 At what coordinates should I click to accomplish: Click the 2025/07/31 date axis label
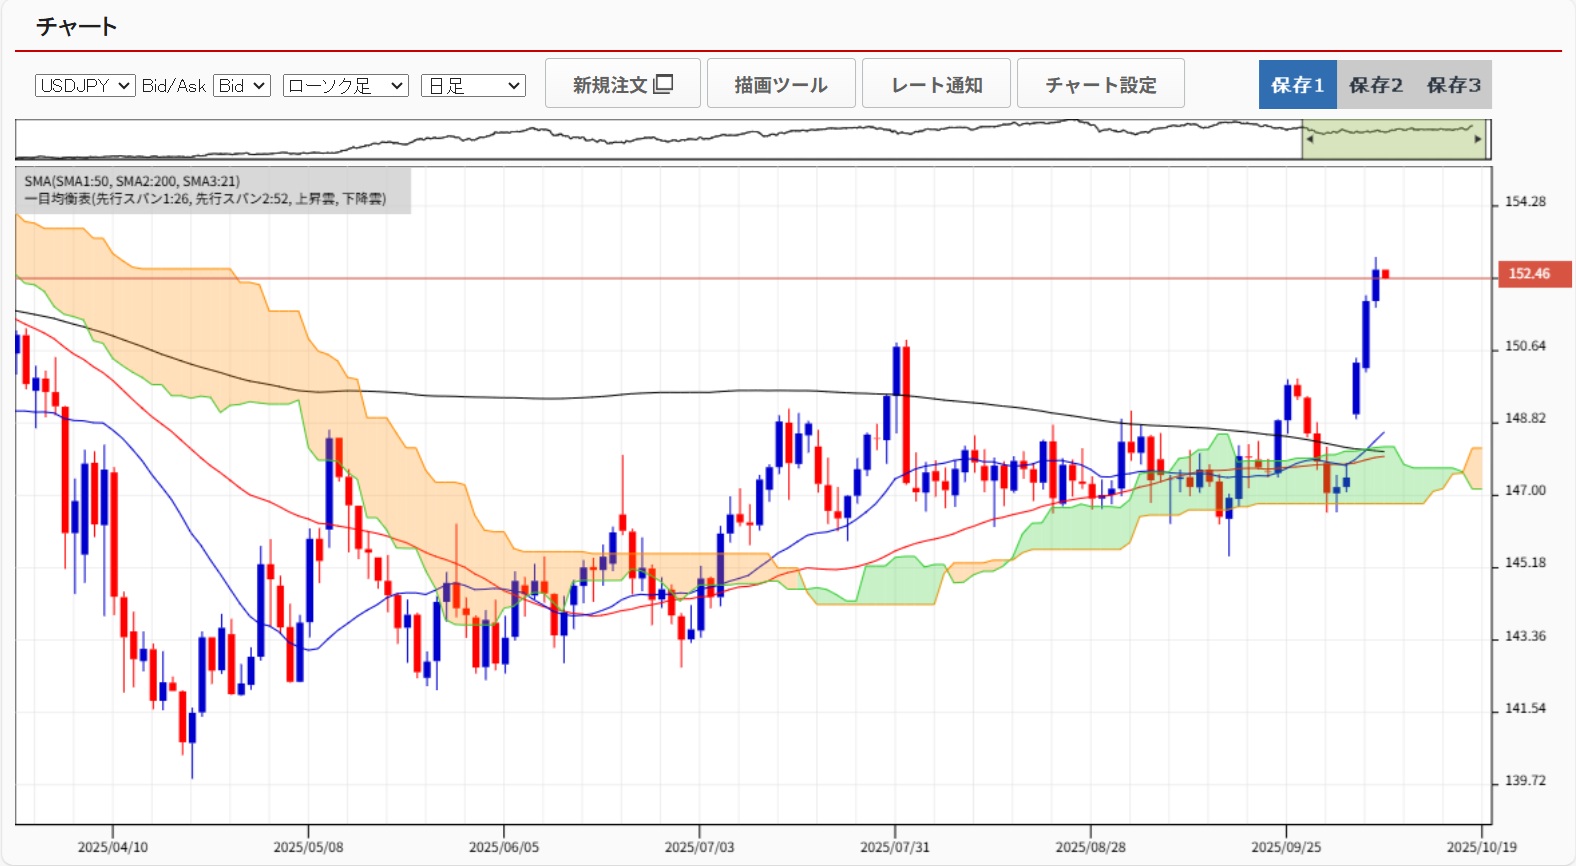point(894,847)
